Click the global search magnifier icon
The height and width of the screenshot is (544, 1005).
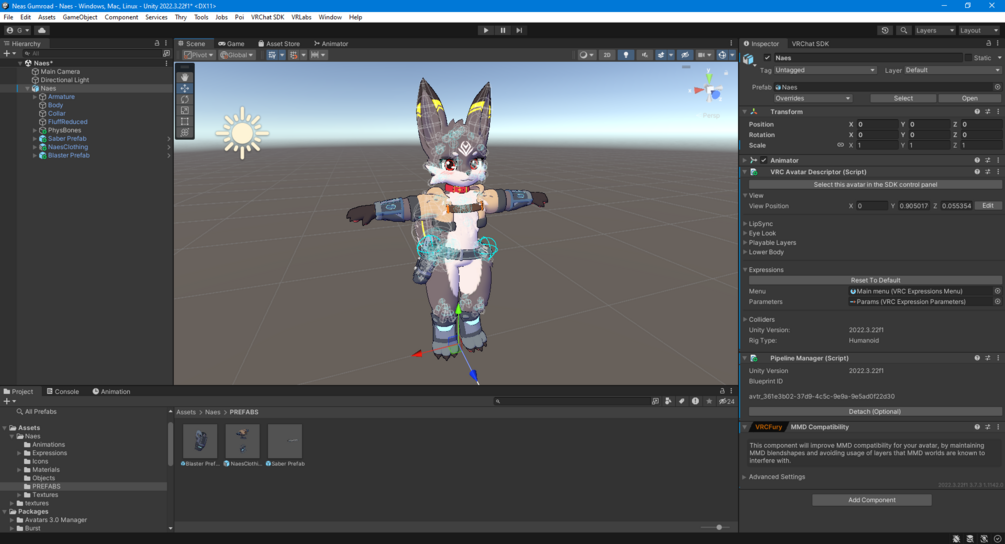903,30
